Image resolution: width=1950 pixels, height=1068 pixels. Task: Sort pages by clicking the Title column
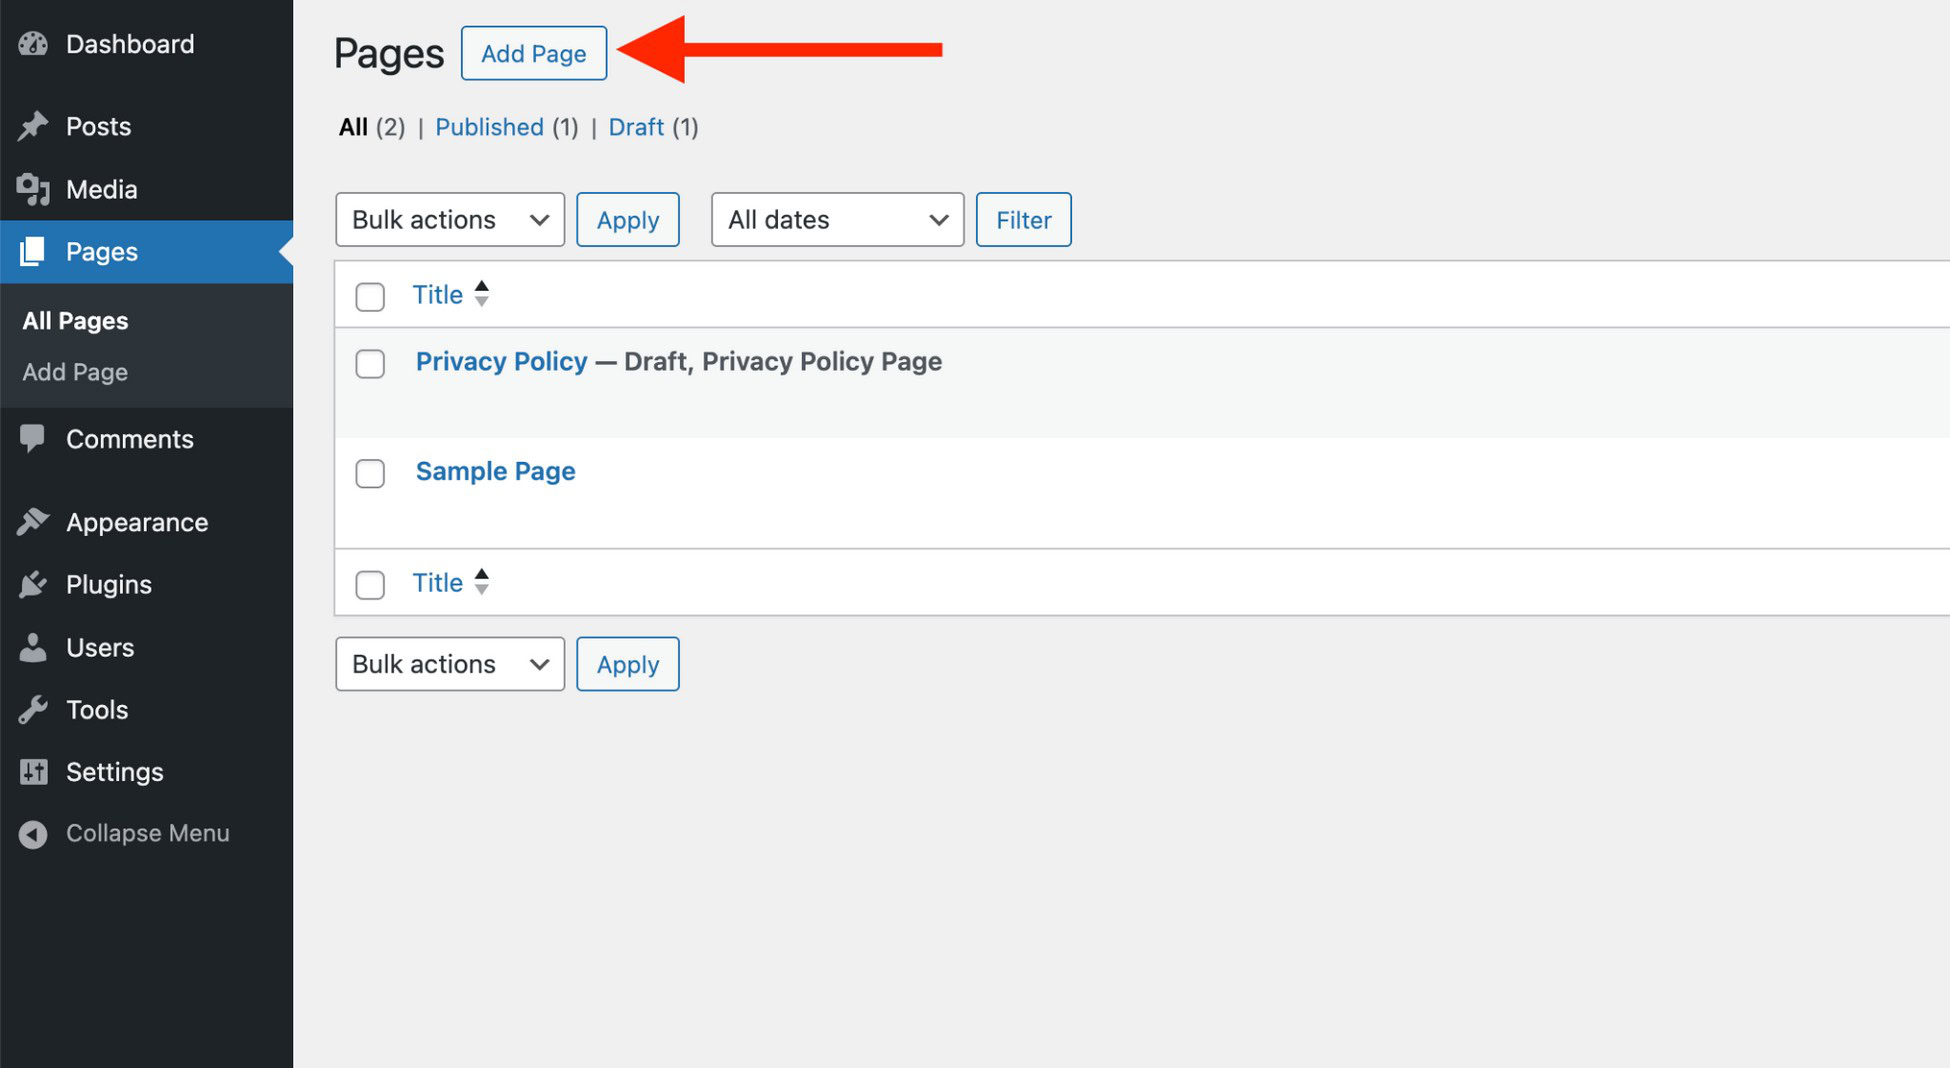click(x=437, y=294)
